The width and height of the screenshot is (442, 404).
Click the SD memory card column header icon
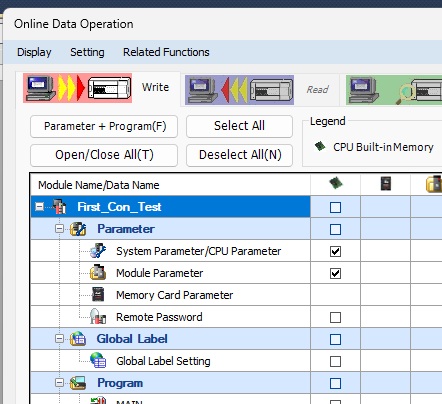(x=386, y=184)
